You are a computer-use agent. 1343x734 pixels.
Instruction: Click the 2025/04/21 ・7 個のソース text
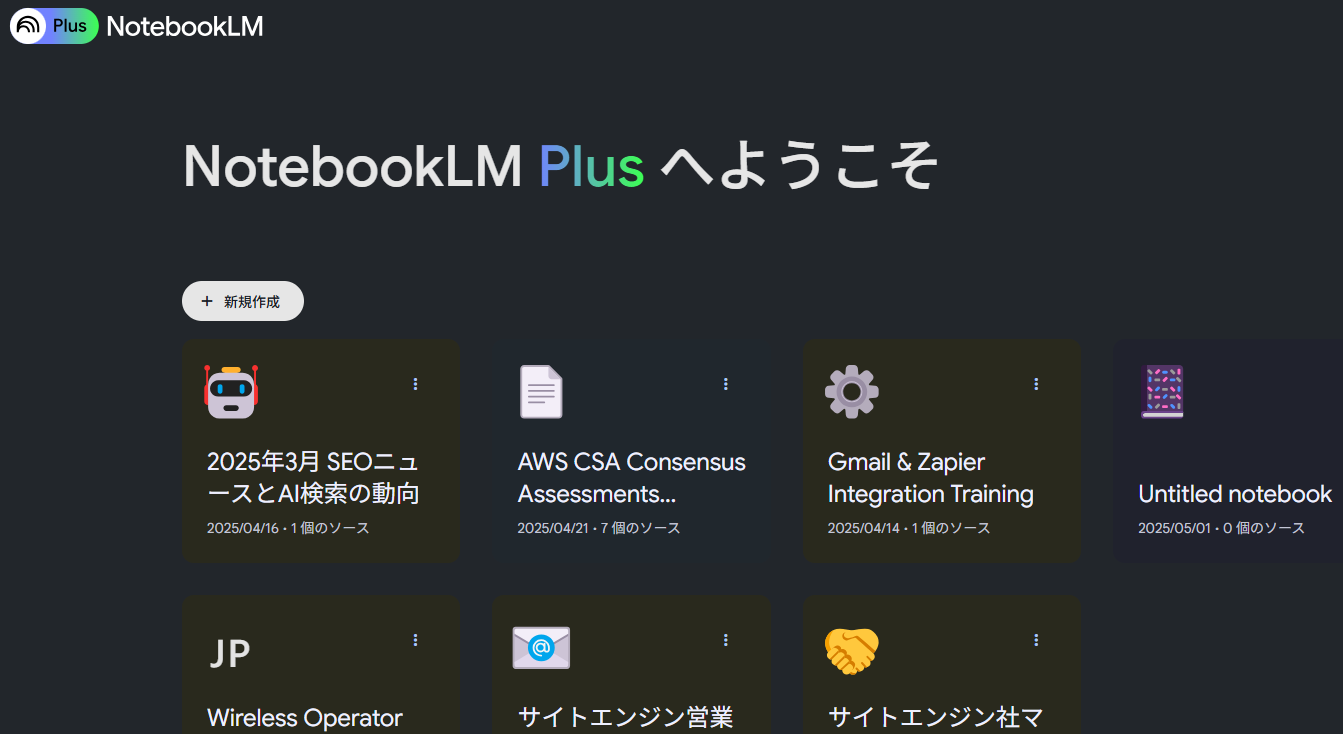pos(599,528)
